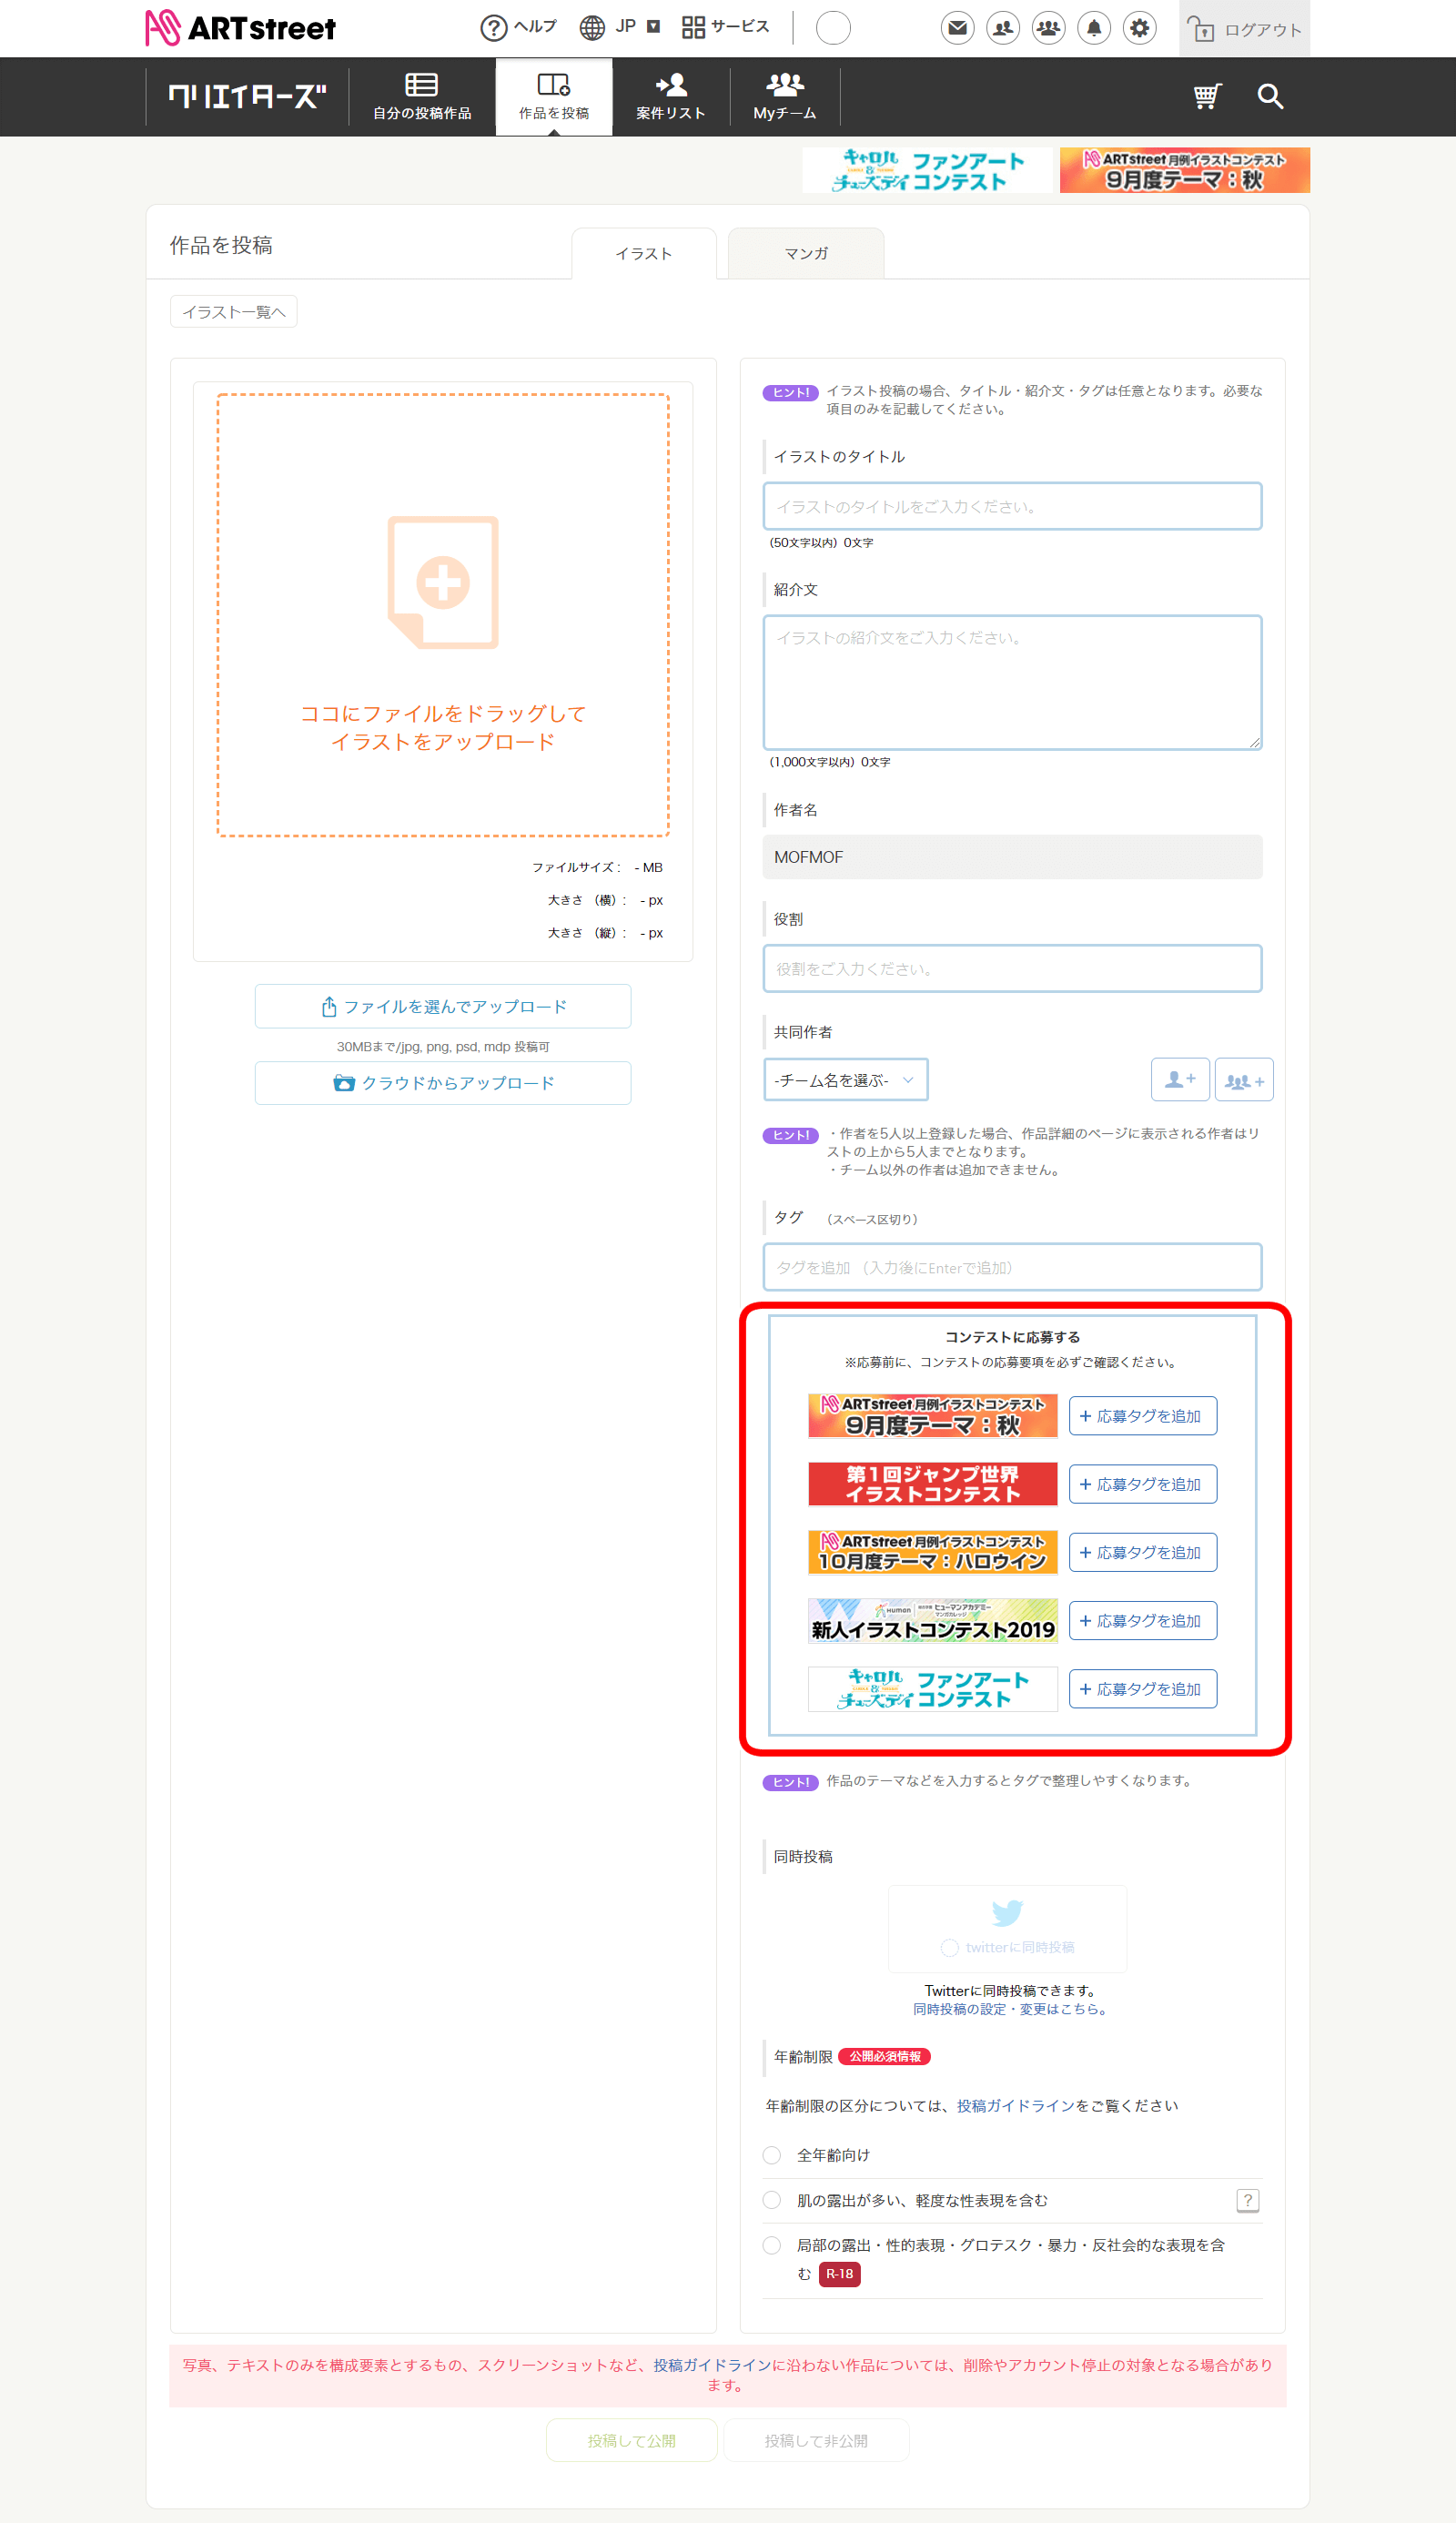Open the -チーム名を選ぶ- team dropdown
This screenshot has width=1456, height=2523.
click(x=845, y=1079)
